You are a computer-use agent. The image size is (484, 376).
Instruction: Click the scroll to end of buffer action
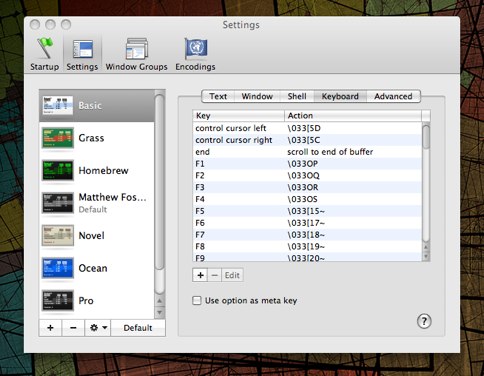[330, 152]
